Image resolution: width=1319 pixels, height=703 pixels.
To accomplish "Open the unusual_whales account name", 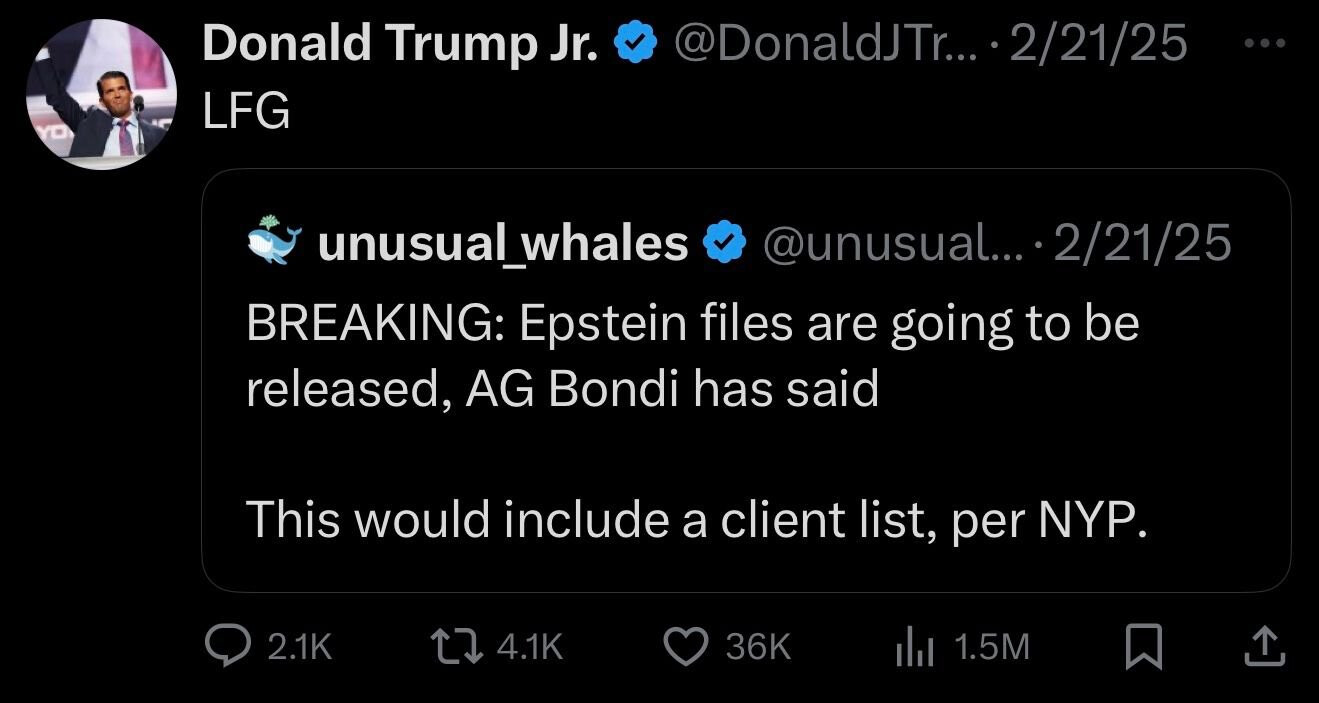I will [x=503, y=243].
